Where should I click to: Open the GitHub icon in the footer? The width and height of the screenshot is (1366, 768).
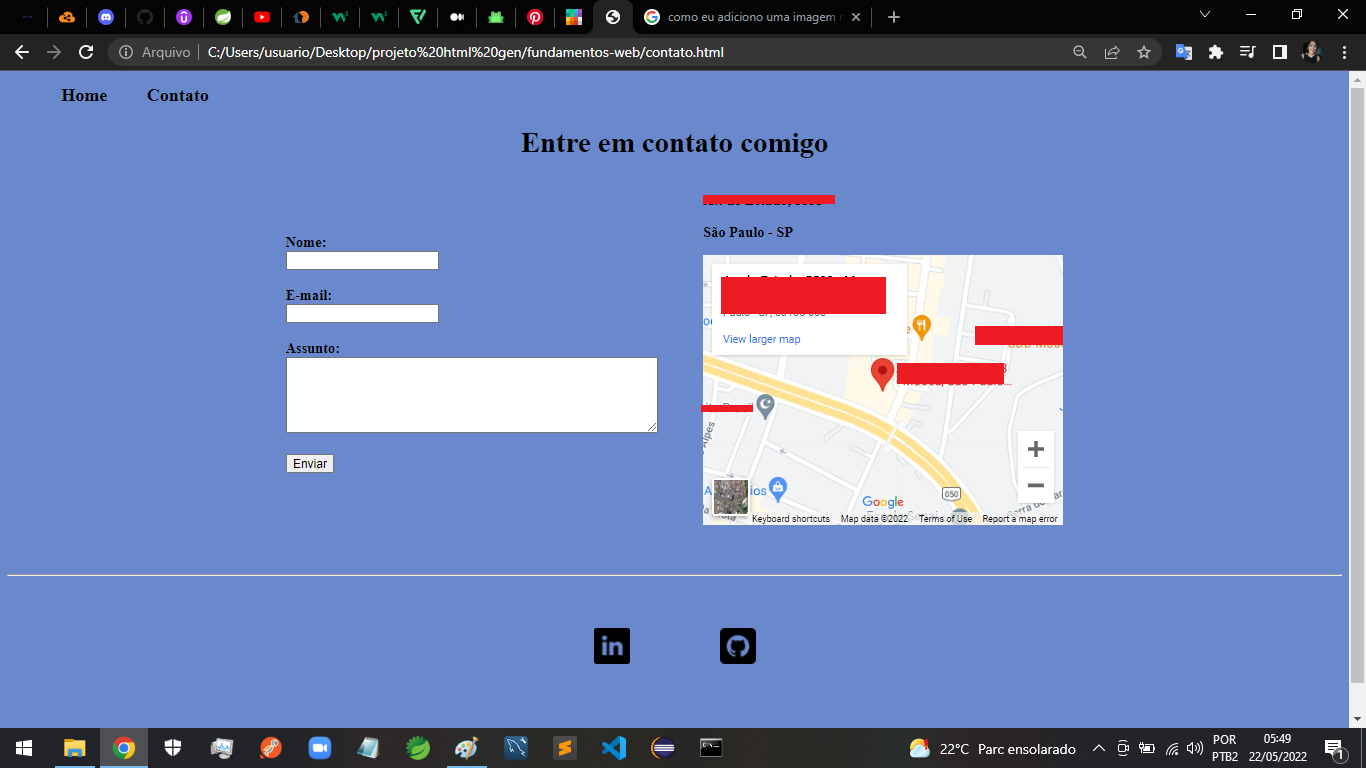tap(737, 646)
